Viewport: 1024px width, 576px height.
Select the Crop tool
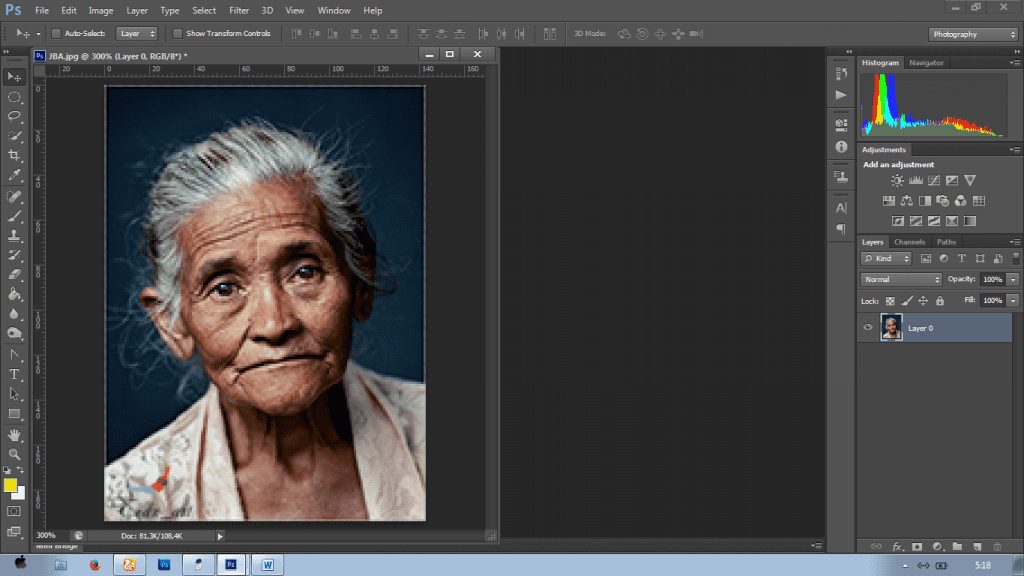(x=15, y=156)
